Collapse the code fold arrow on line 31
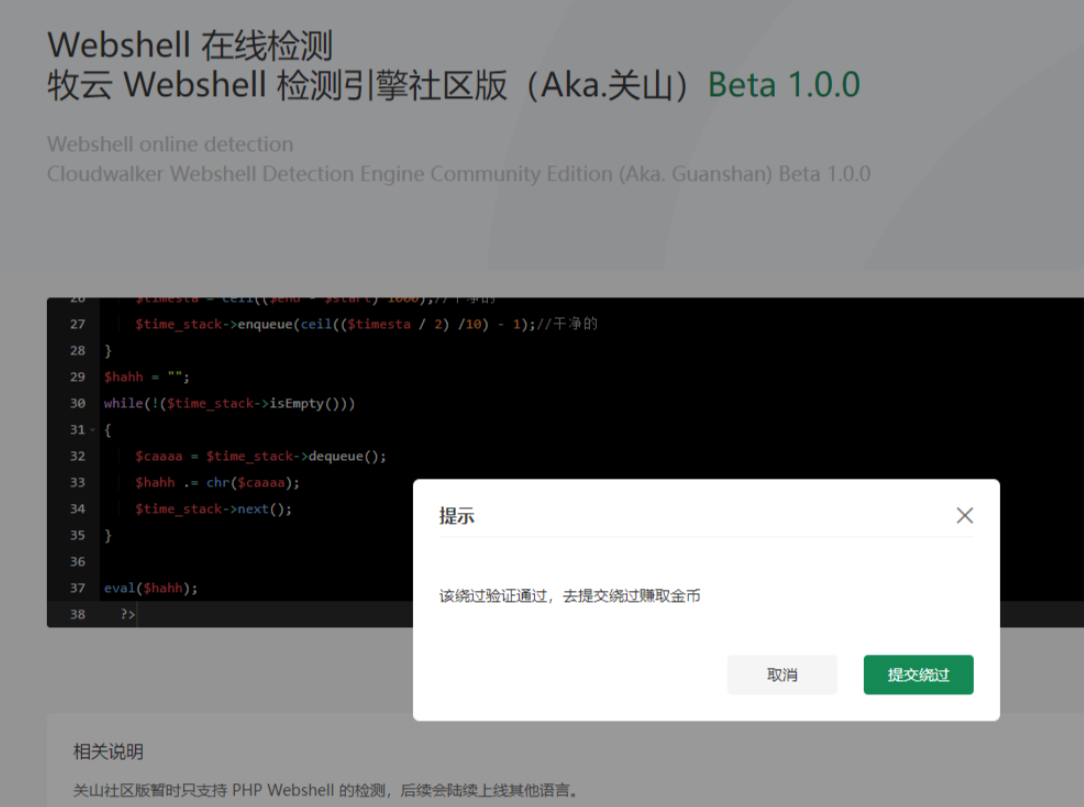 [x=93, y=430]
